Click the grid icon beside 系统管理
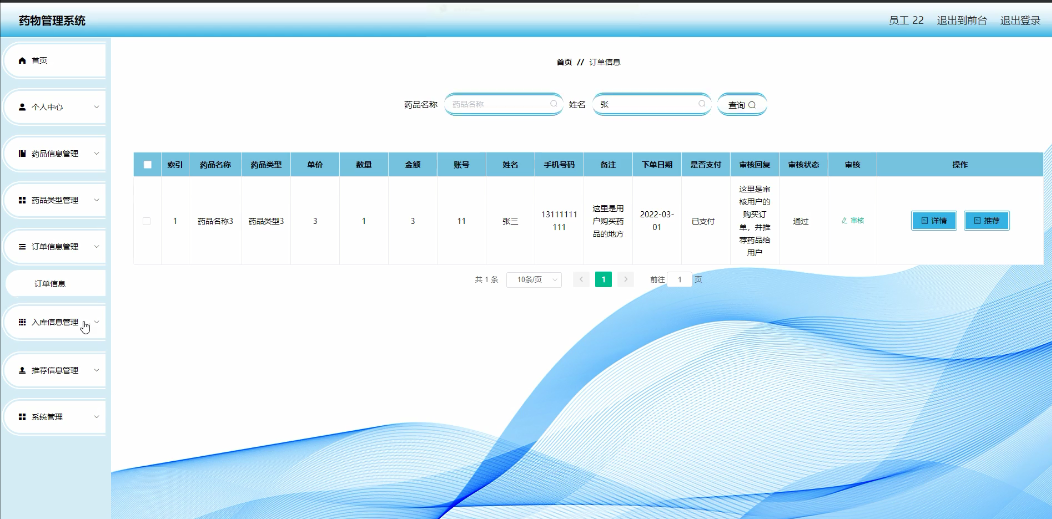Screen dimensions: 1052x519 pyautogui.click(x=22, y=417)
